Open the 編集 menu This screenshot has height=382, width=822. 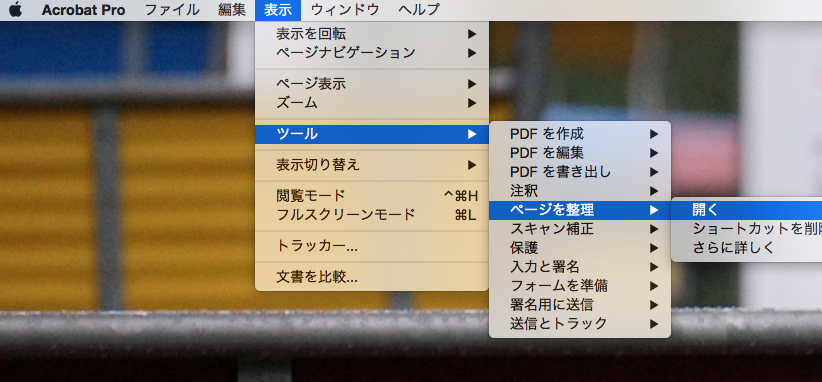click(x=232, y=10)
